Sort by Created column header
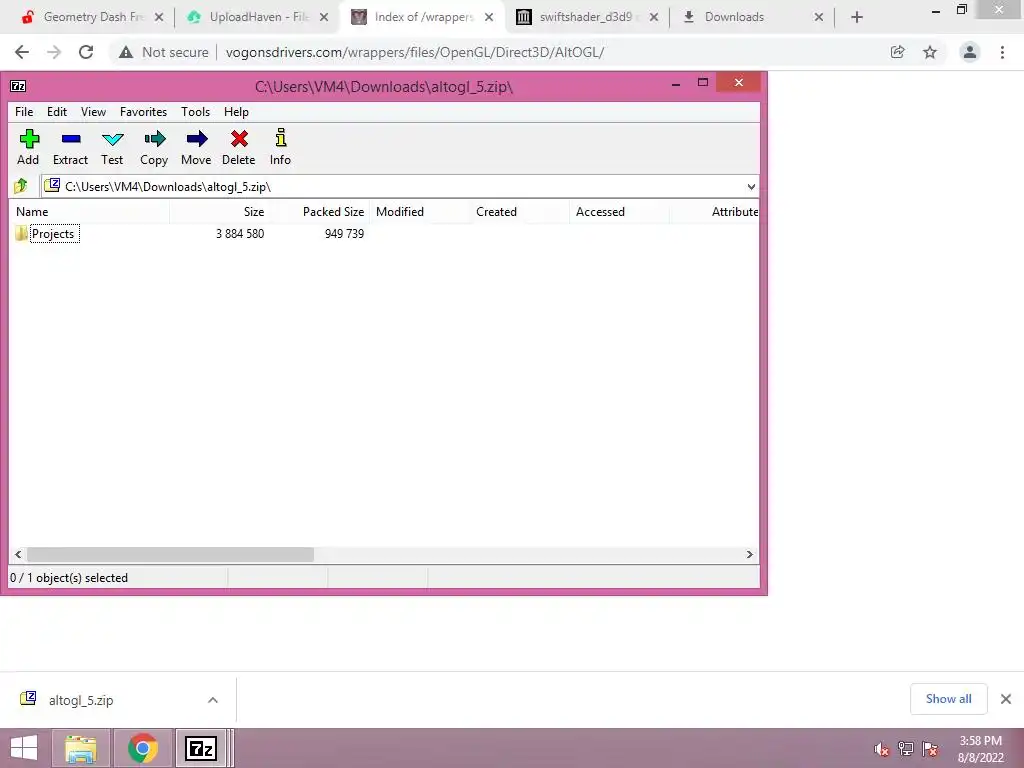The width and height of the screenshot is (1024, 768). click(519, 212)
